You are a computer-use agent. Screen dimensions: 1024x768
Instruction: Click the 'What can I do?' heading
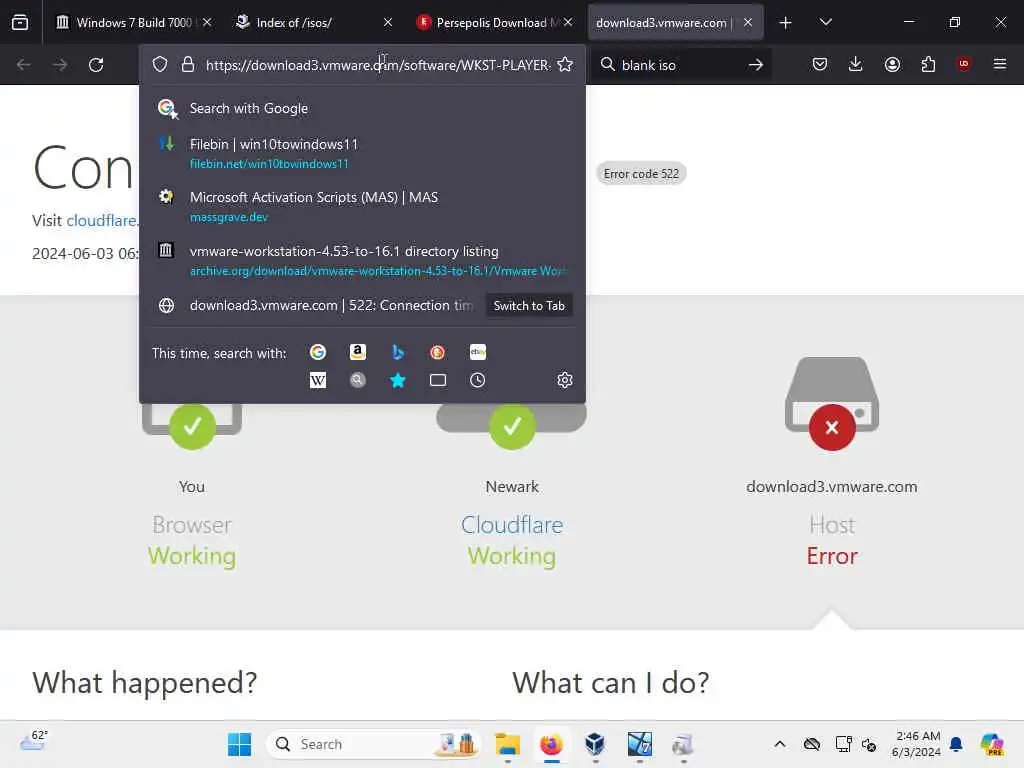[x=611, y=682]
